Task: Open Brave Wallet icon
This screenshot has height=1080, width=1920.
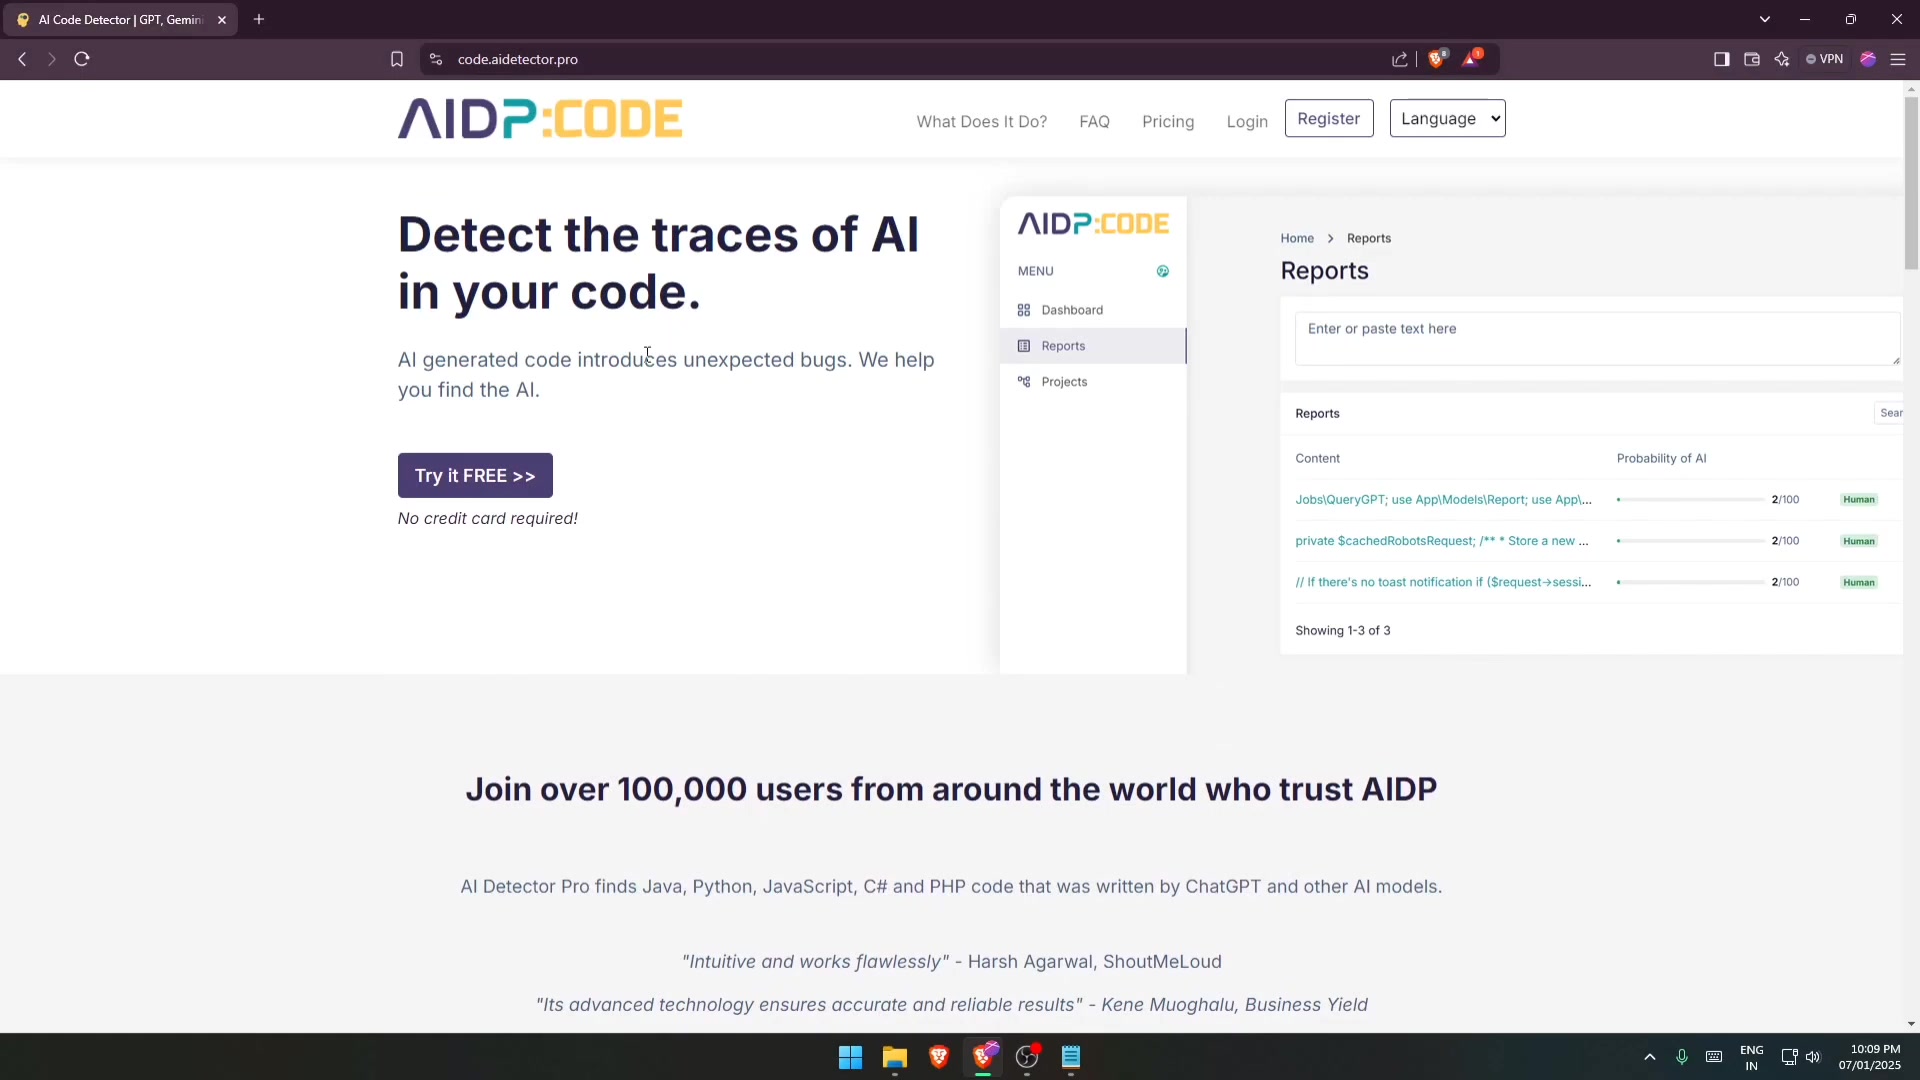Action: coord(1752,59)
